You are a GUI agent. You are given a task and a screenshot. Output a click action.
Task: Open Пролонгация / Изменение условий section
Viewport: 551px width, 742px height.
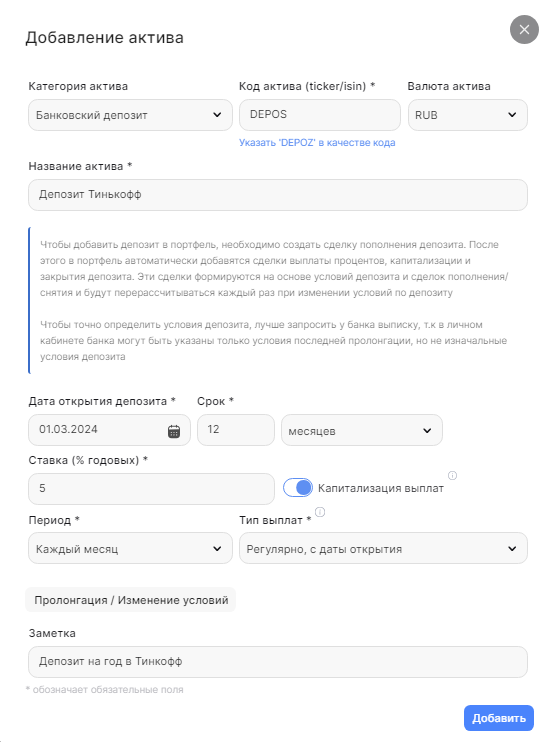(131, 600)
